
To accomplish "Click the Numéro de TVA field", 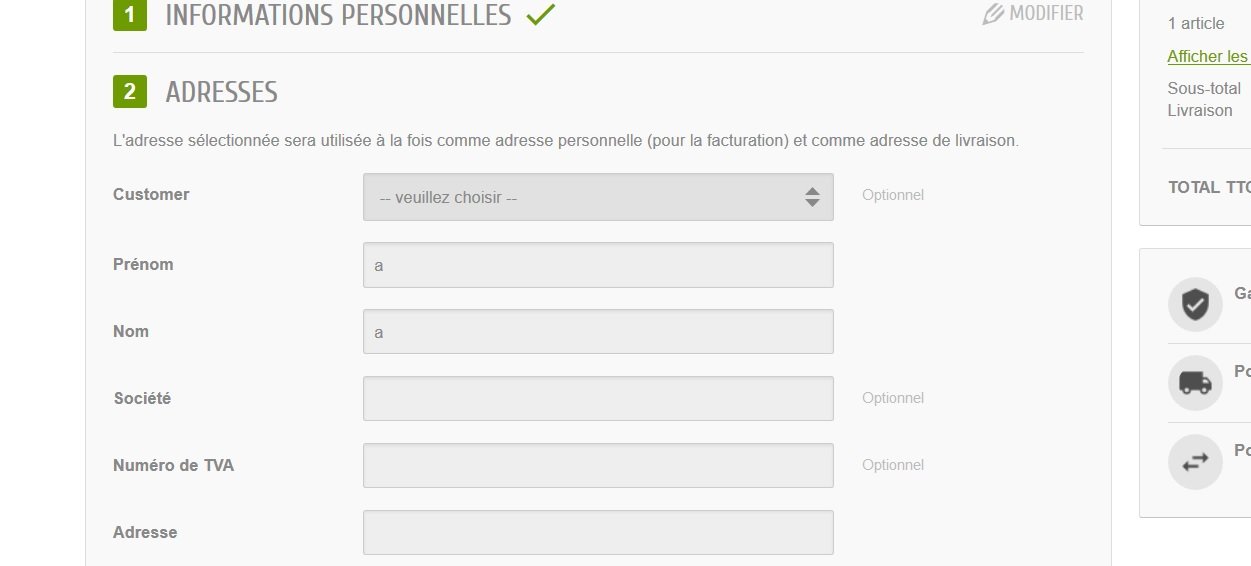I will coord(597,465).
